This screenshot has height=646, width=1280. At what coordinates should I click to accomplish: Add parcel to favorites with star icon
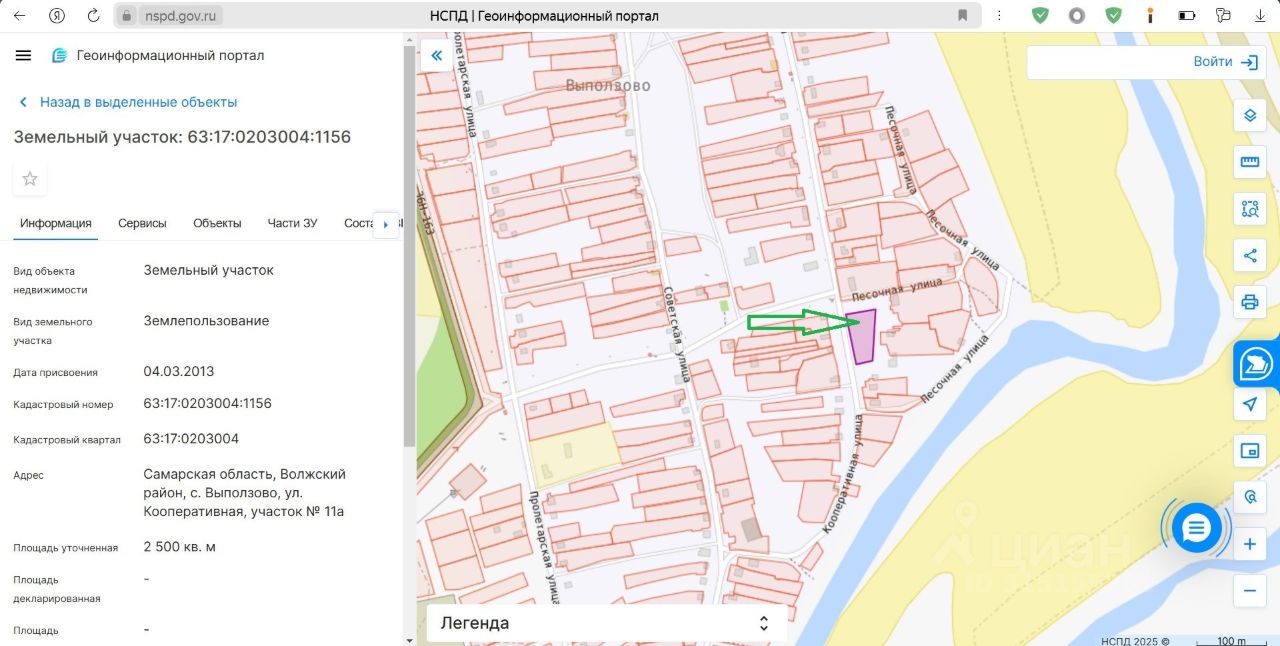coord(30,179)
